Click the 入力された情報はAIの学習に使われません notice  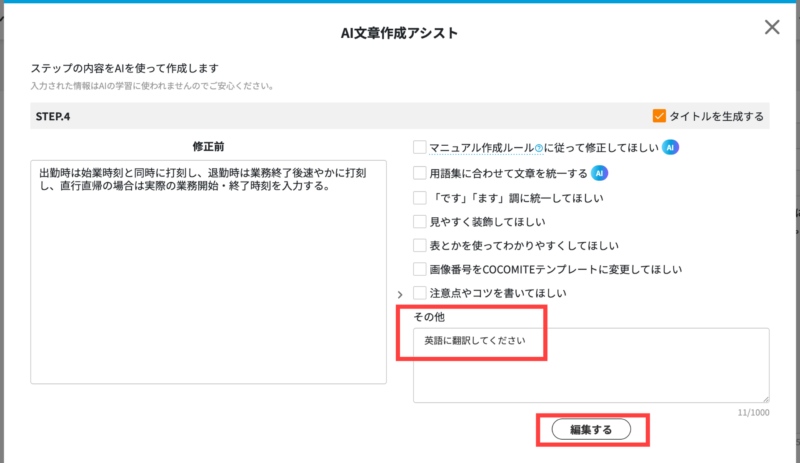152,86
